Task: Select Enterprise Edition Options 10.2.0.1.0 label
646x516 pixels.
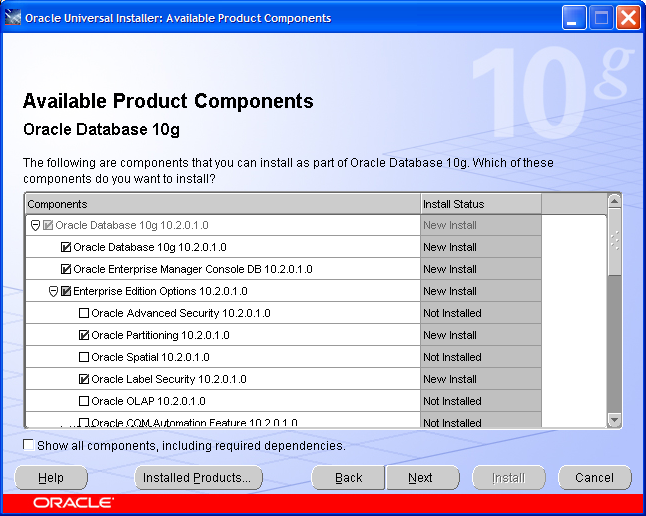Action: click(160, 291)
